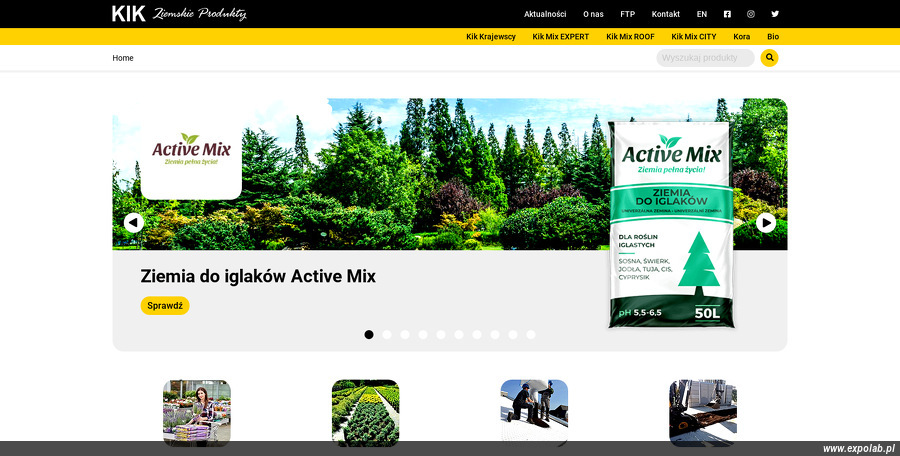Screen dimensions: 900x456
Task: Click the Active Mix 50L soil bag image
Action: coord(671,225)
